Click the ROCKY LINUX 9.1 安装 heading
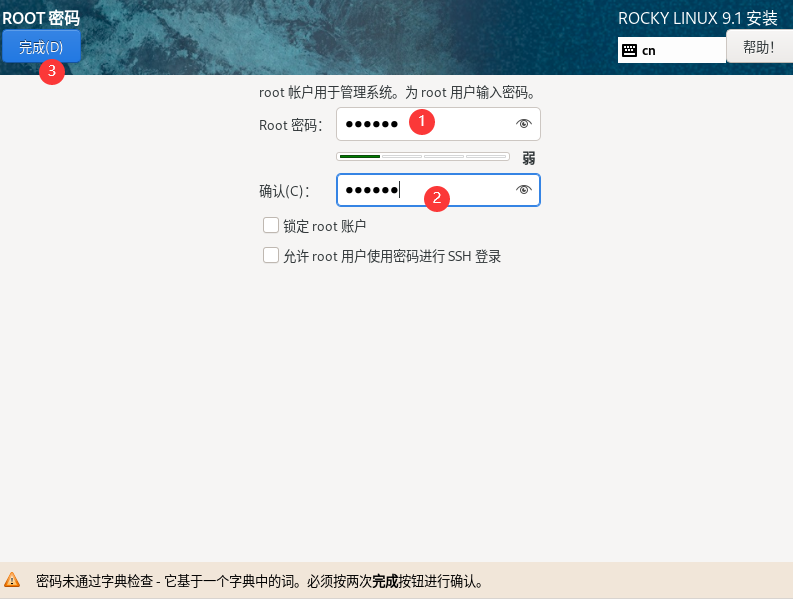Image resolution: width=793 pixels, height=599 pixels. pos(697,19)
